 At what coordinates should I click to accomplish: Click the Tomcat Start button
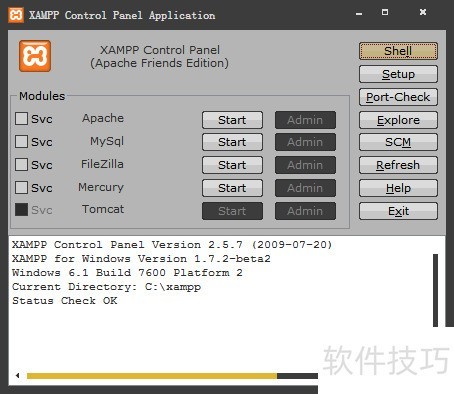(232, 211)
